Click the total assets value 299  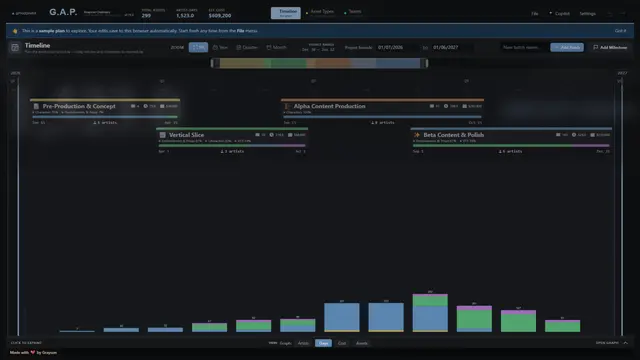pyautogui.click(x=146, y=16)
